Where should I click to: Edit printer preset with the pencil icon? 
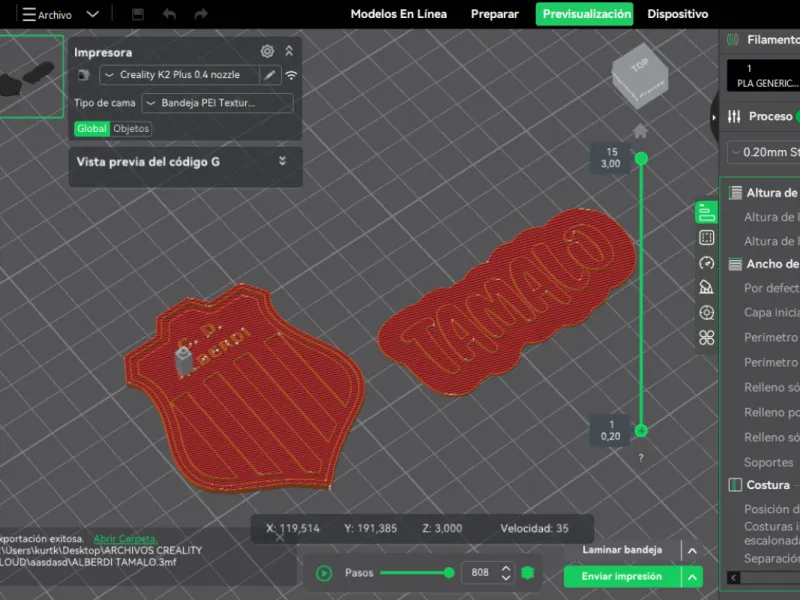point(270,75)
